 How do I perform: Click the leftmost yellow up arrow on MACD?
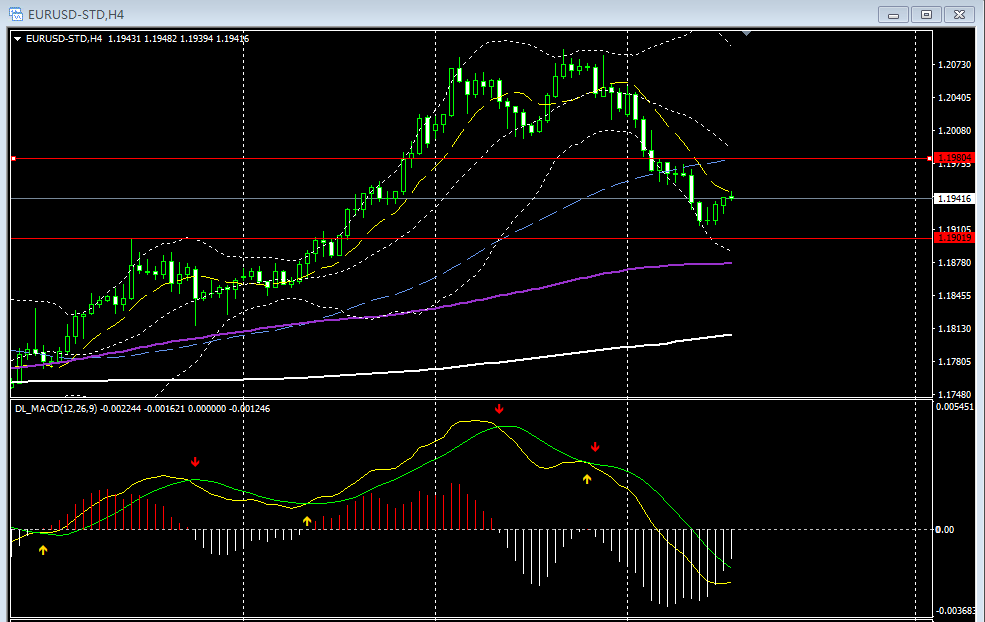[x=43, y=549]
